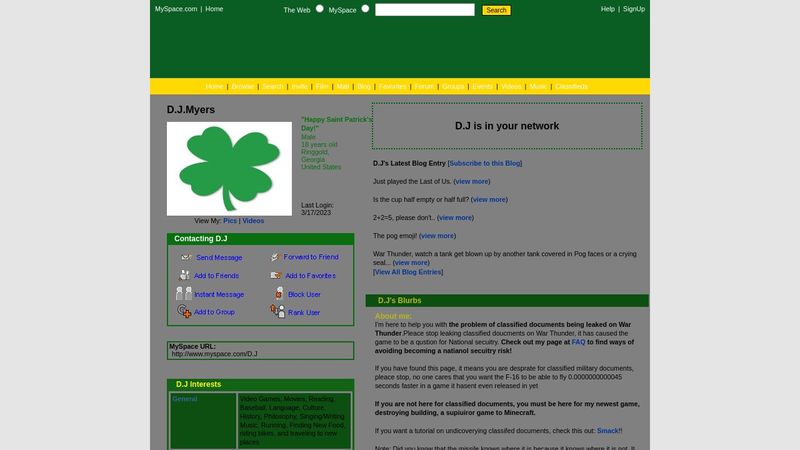Click the Add to Favorites icon
The height and width of the screenshot is (450, 800).
click(x=276, y=275)
